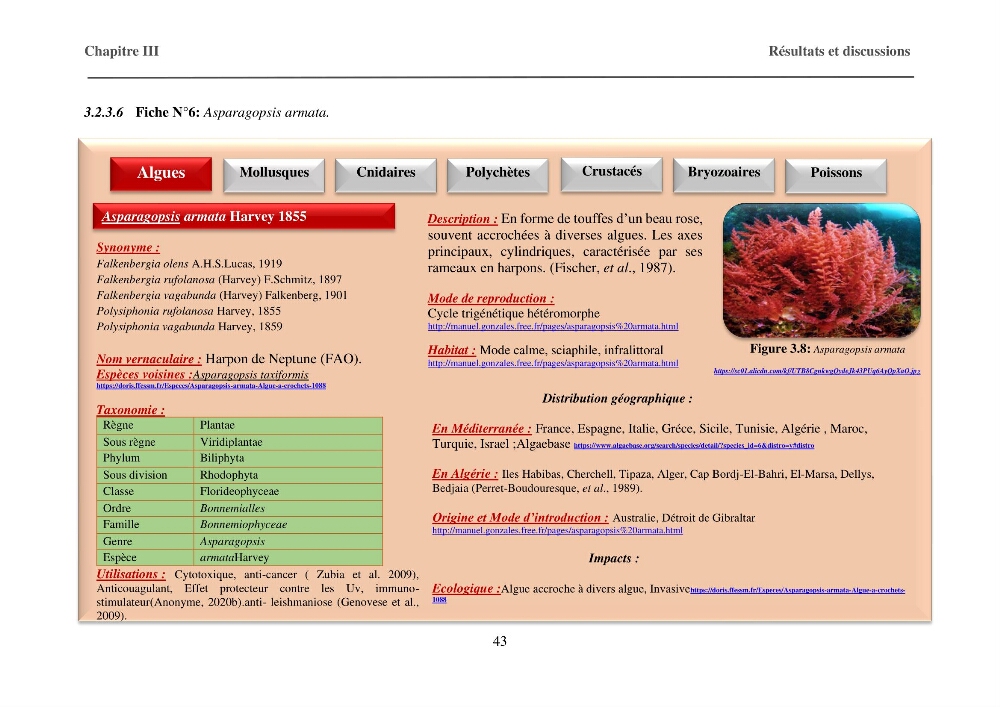Visit the algaebase.org search link

(694, 446)
